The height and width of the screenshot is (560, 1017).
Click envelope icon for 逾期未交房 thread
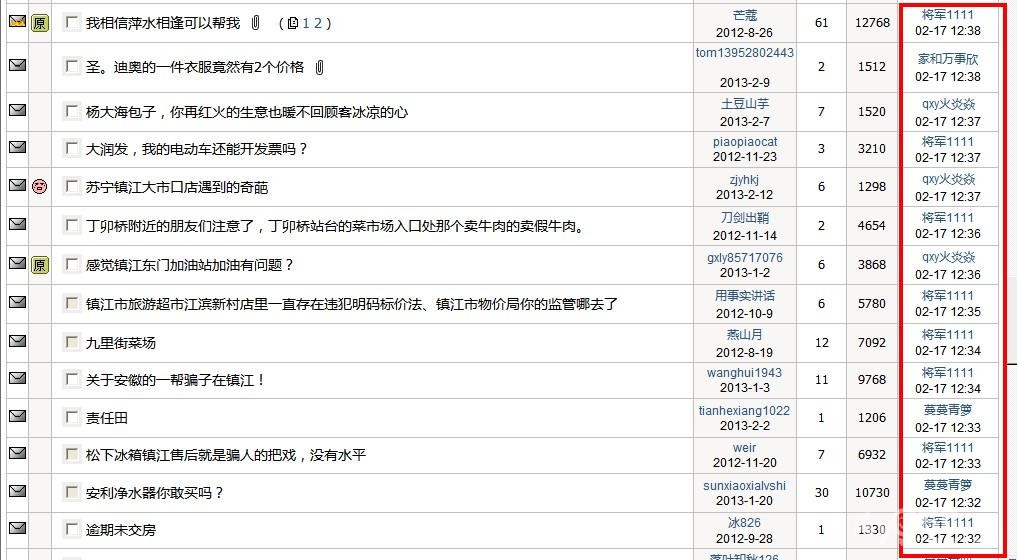(18, 528)
